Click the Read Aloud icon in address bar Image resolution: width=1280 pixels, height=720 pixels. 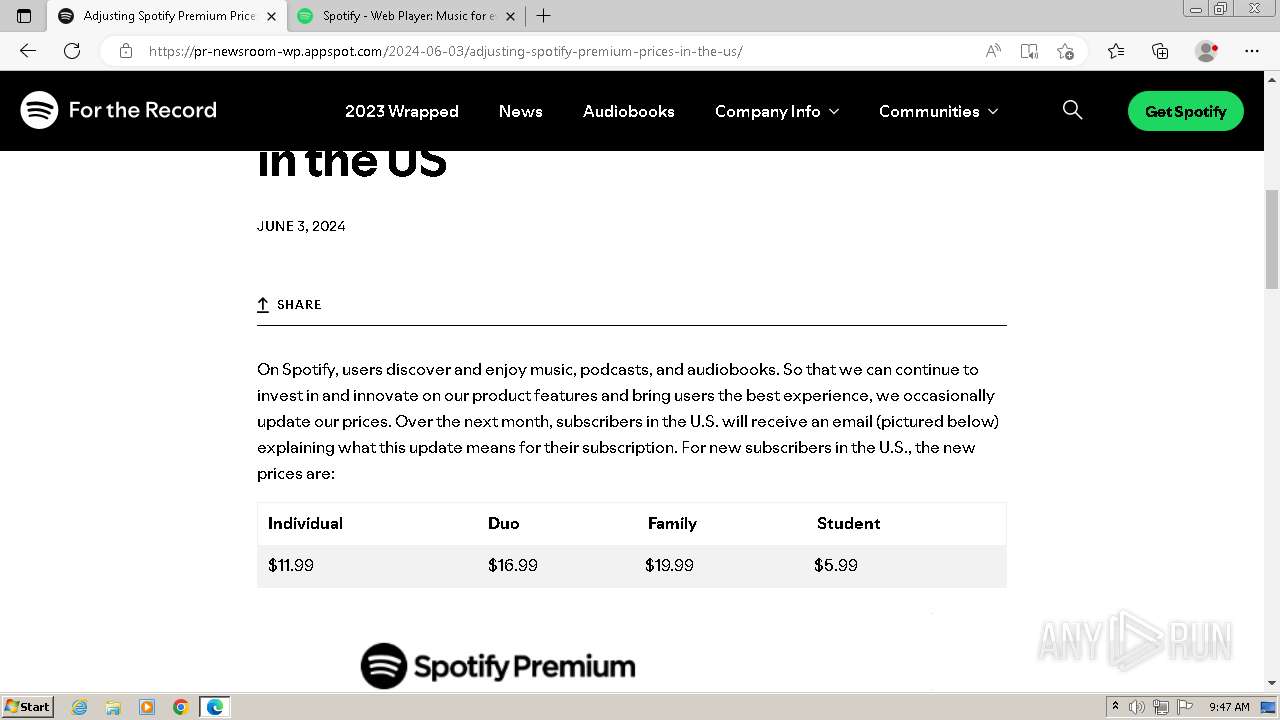pos(993,51)
